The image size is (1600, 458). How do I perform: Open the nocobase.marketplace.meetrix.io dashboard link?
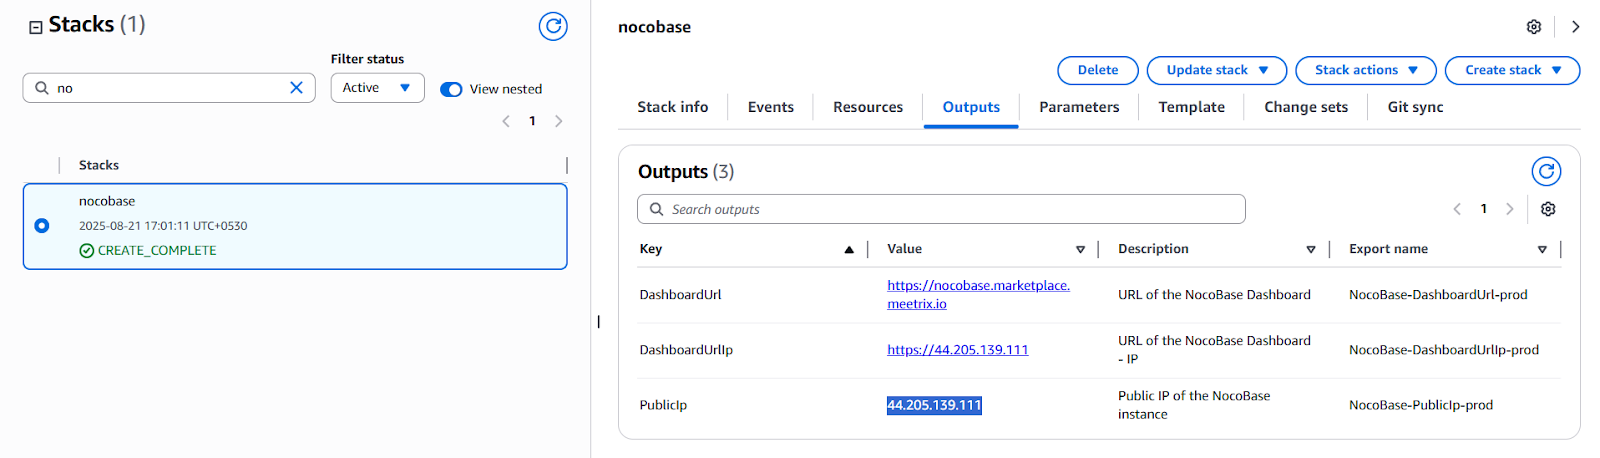pos(978,294)
